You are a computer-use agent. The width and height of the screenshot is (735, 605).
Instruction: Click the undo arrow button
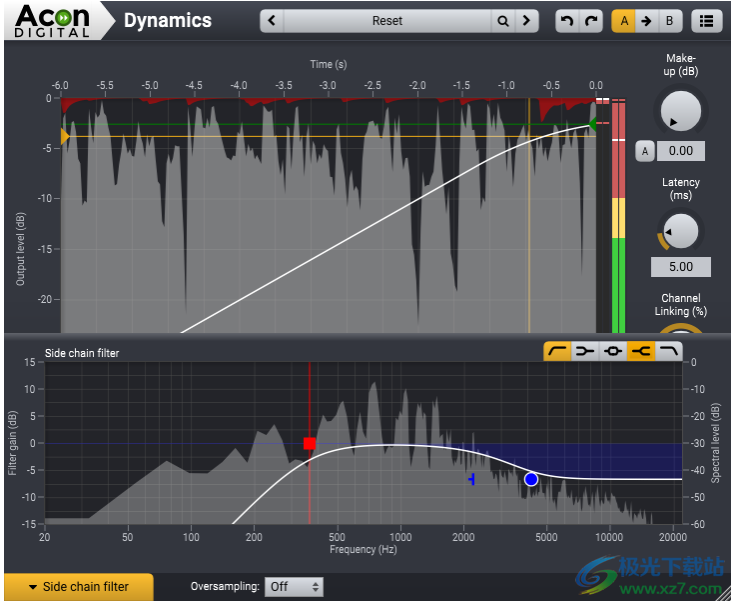point(567,21)
